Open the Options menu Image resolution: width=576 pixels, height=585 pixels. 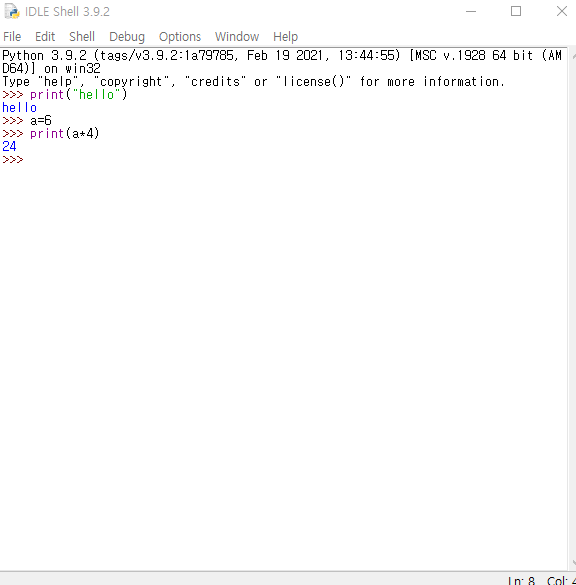click(x=180, y=37)
